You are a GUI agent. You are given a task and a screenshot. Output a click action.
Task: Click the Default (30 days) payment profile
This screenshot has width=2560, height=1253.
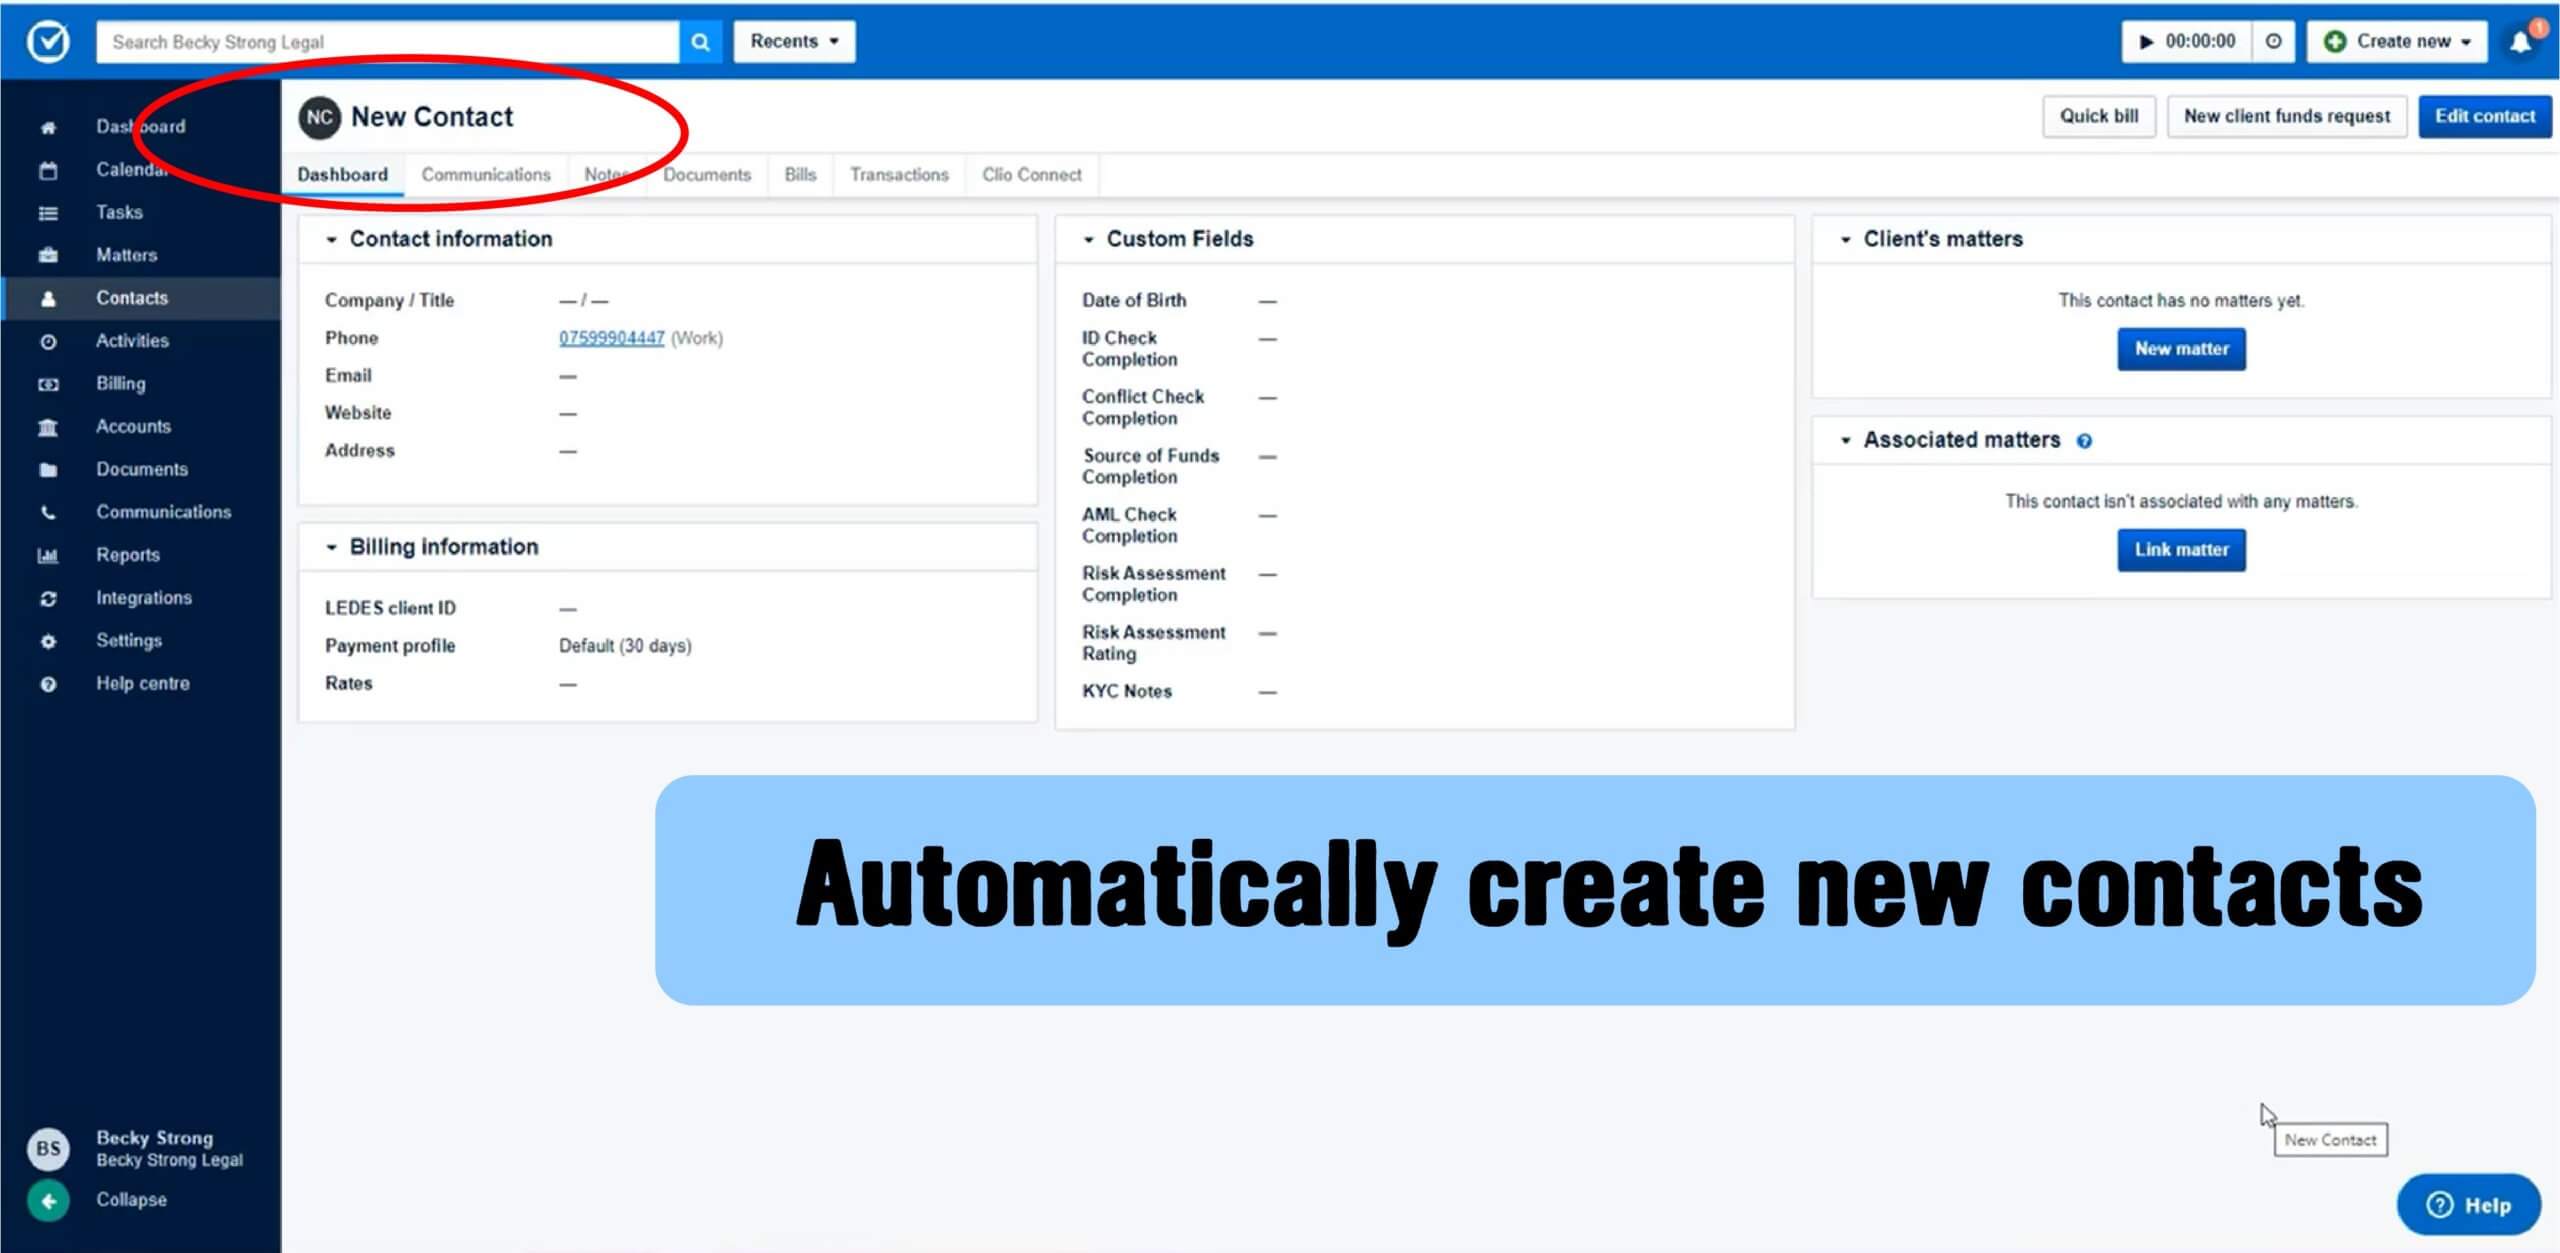point(625,647)
